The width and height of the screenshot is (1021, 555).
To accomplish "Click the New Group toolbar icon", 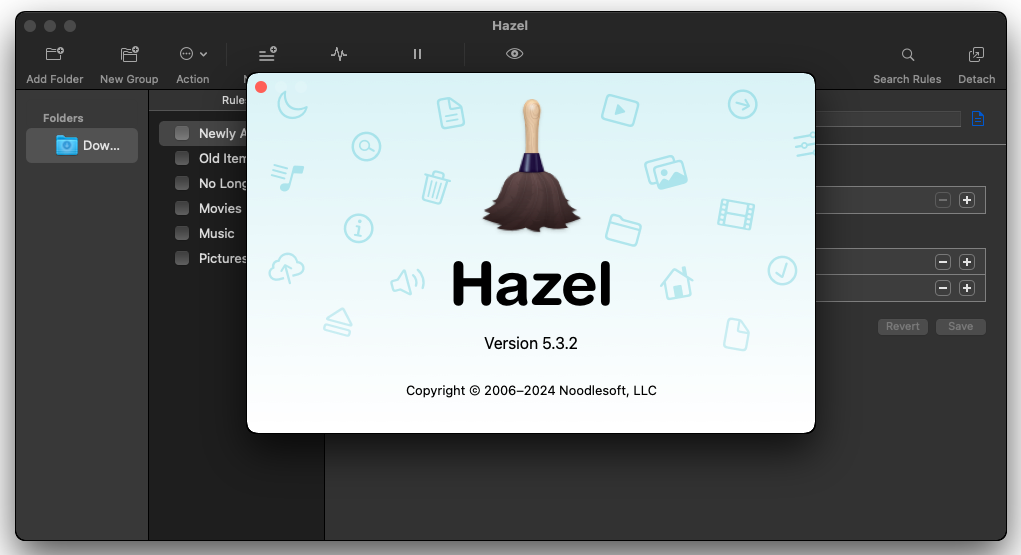I will (129, 55).
